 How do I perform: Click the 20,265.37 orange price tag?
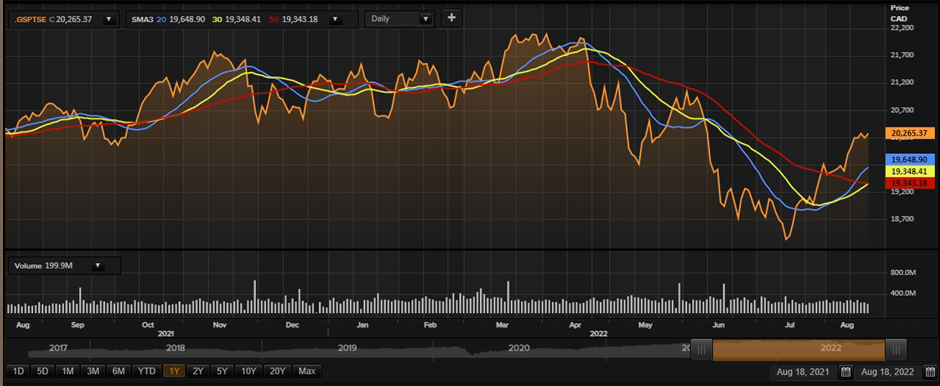click(x=910, y=133)
